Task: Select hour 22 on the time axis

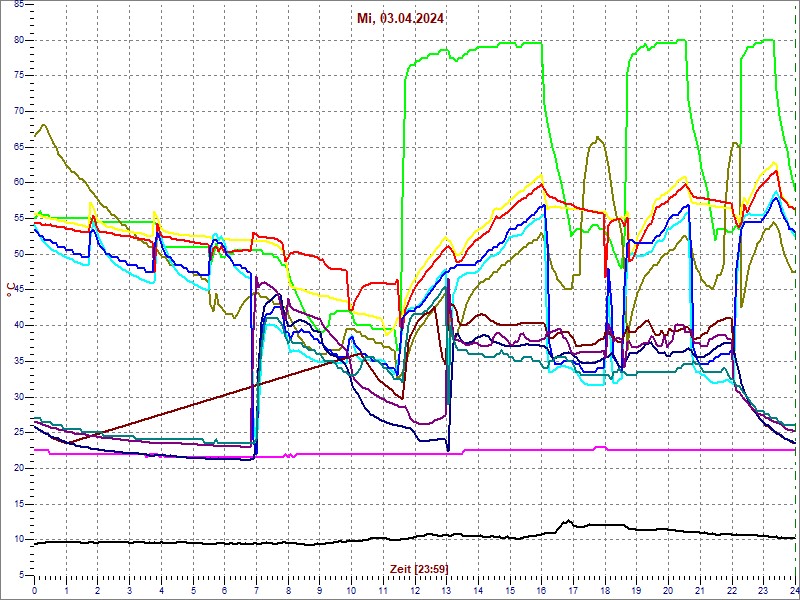Action: point(731,590)
